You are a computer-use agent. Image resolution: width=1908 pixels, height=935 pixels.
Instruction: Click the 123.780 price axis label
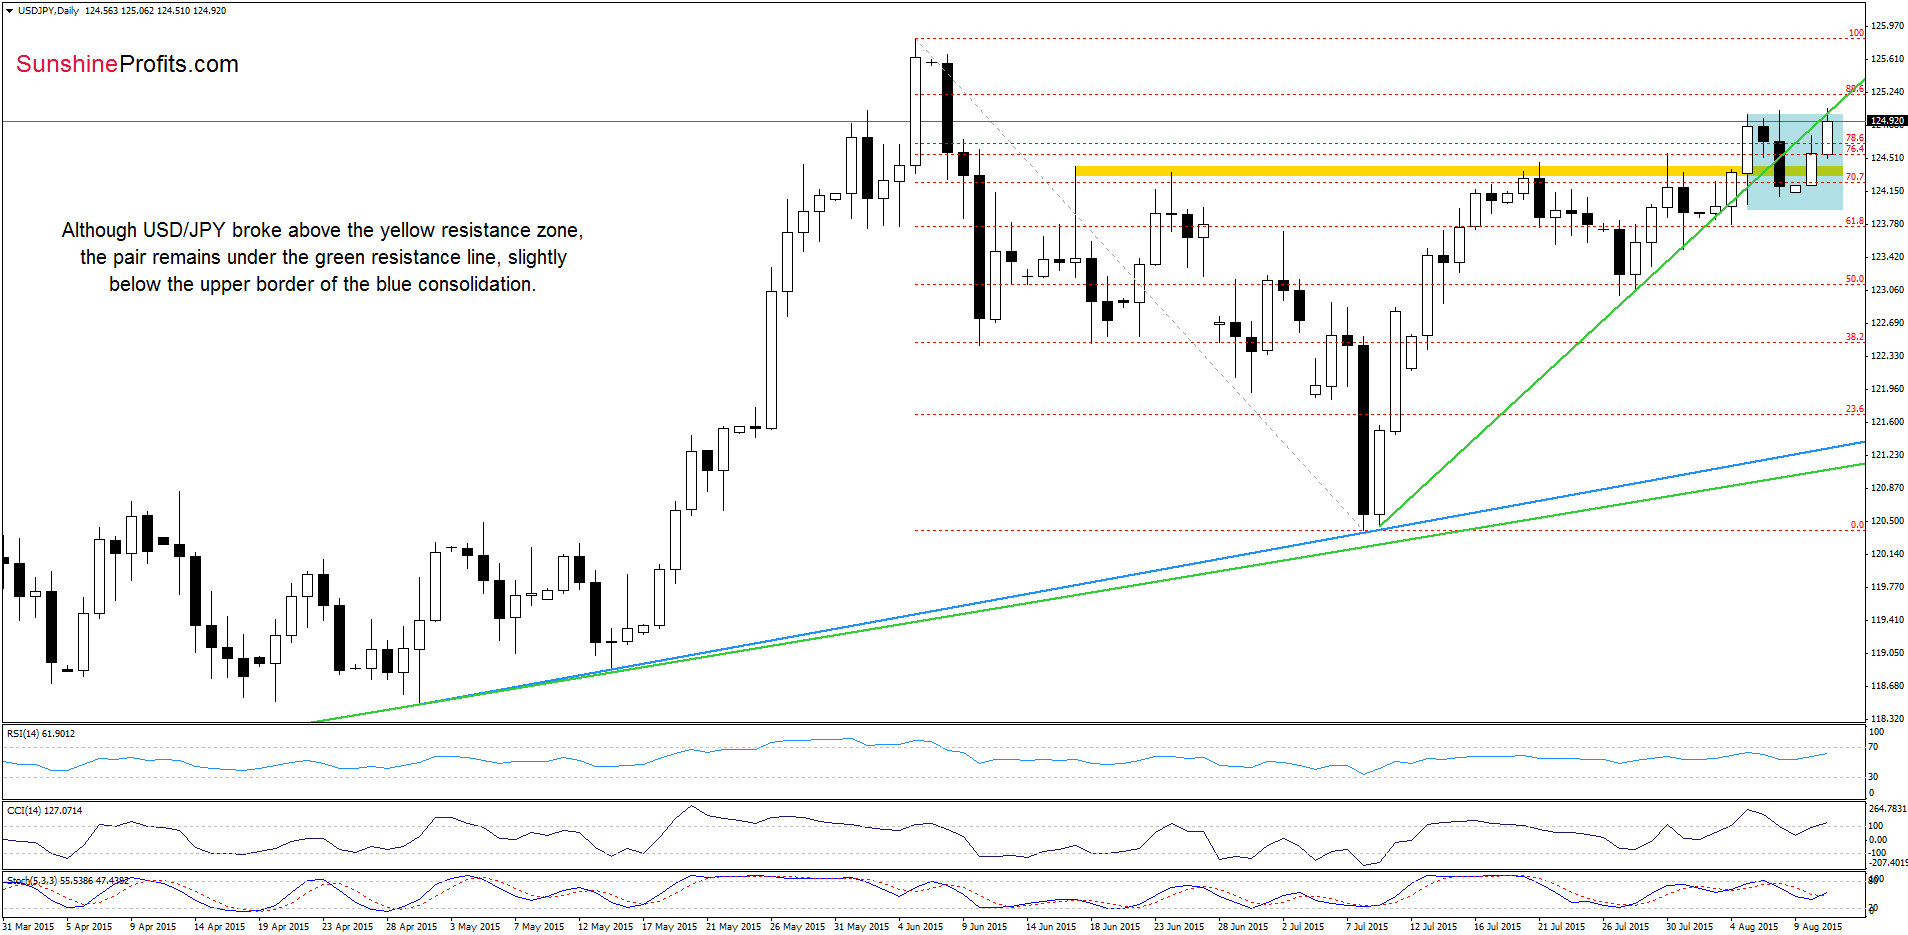click(1887, 224)
